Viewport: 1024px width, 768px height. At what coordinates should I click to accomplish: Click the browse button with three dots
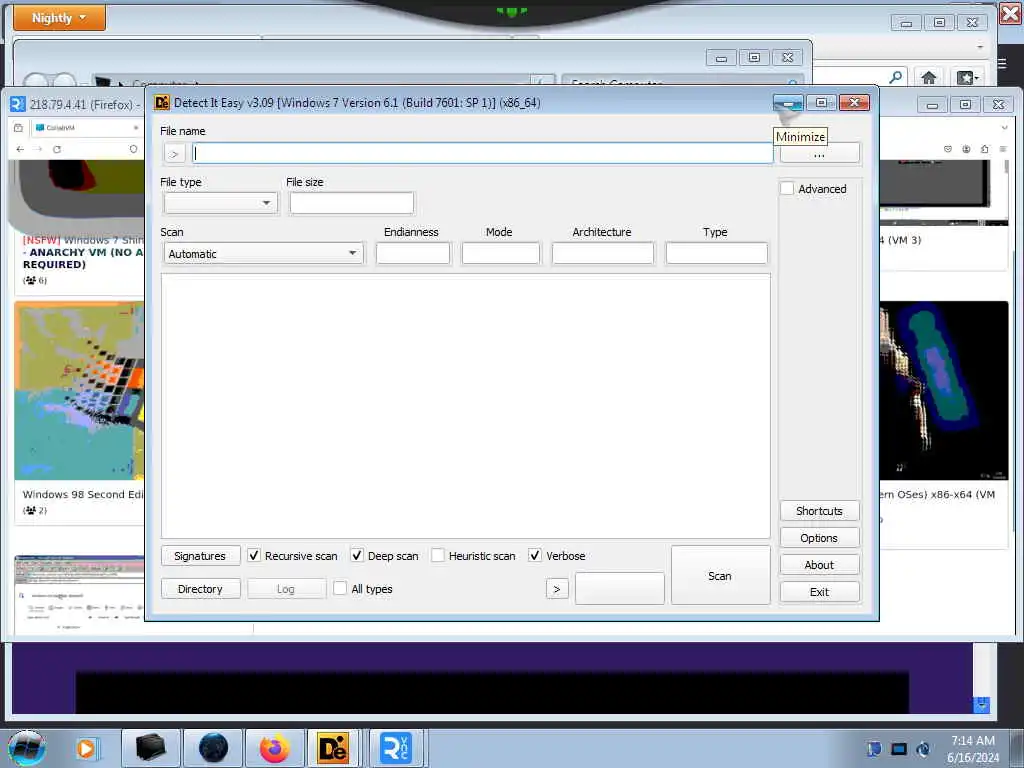tap(819, 153)
